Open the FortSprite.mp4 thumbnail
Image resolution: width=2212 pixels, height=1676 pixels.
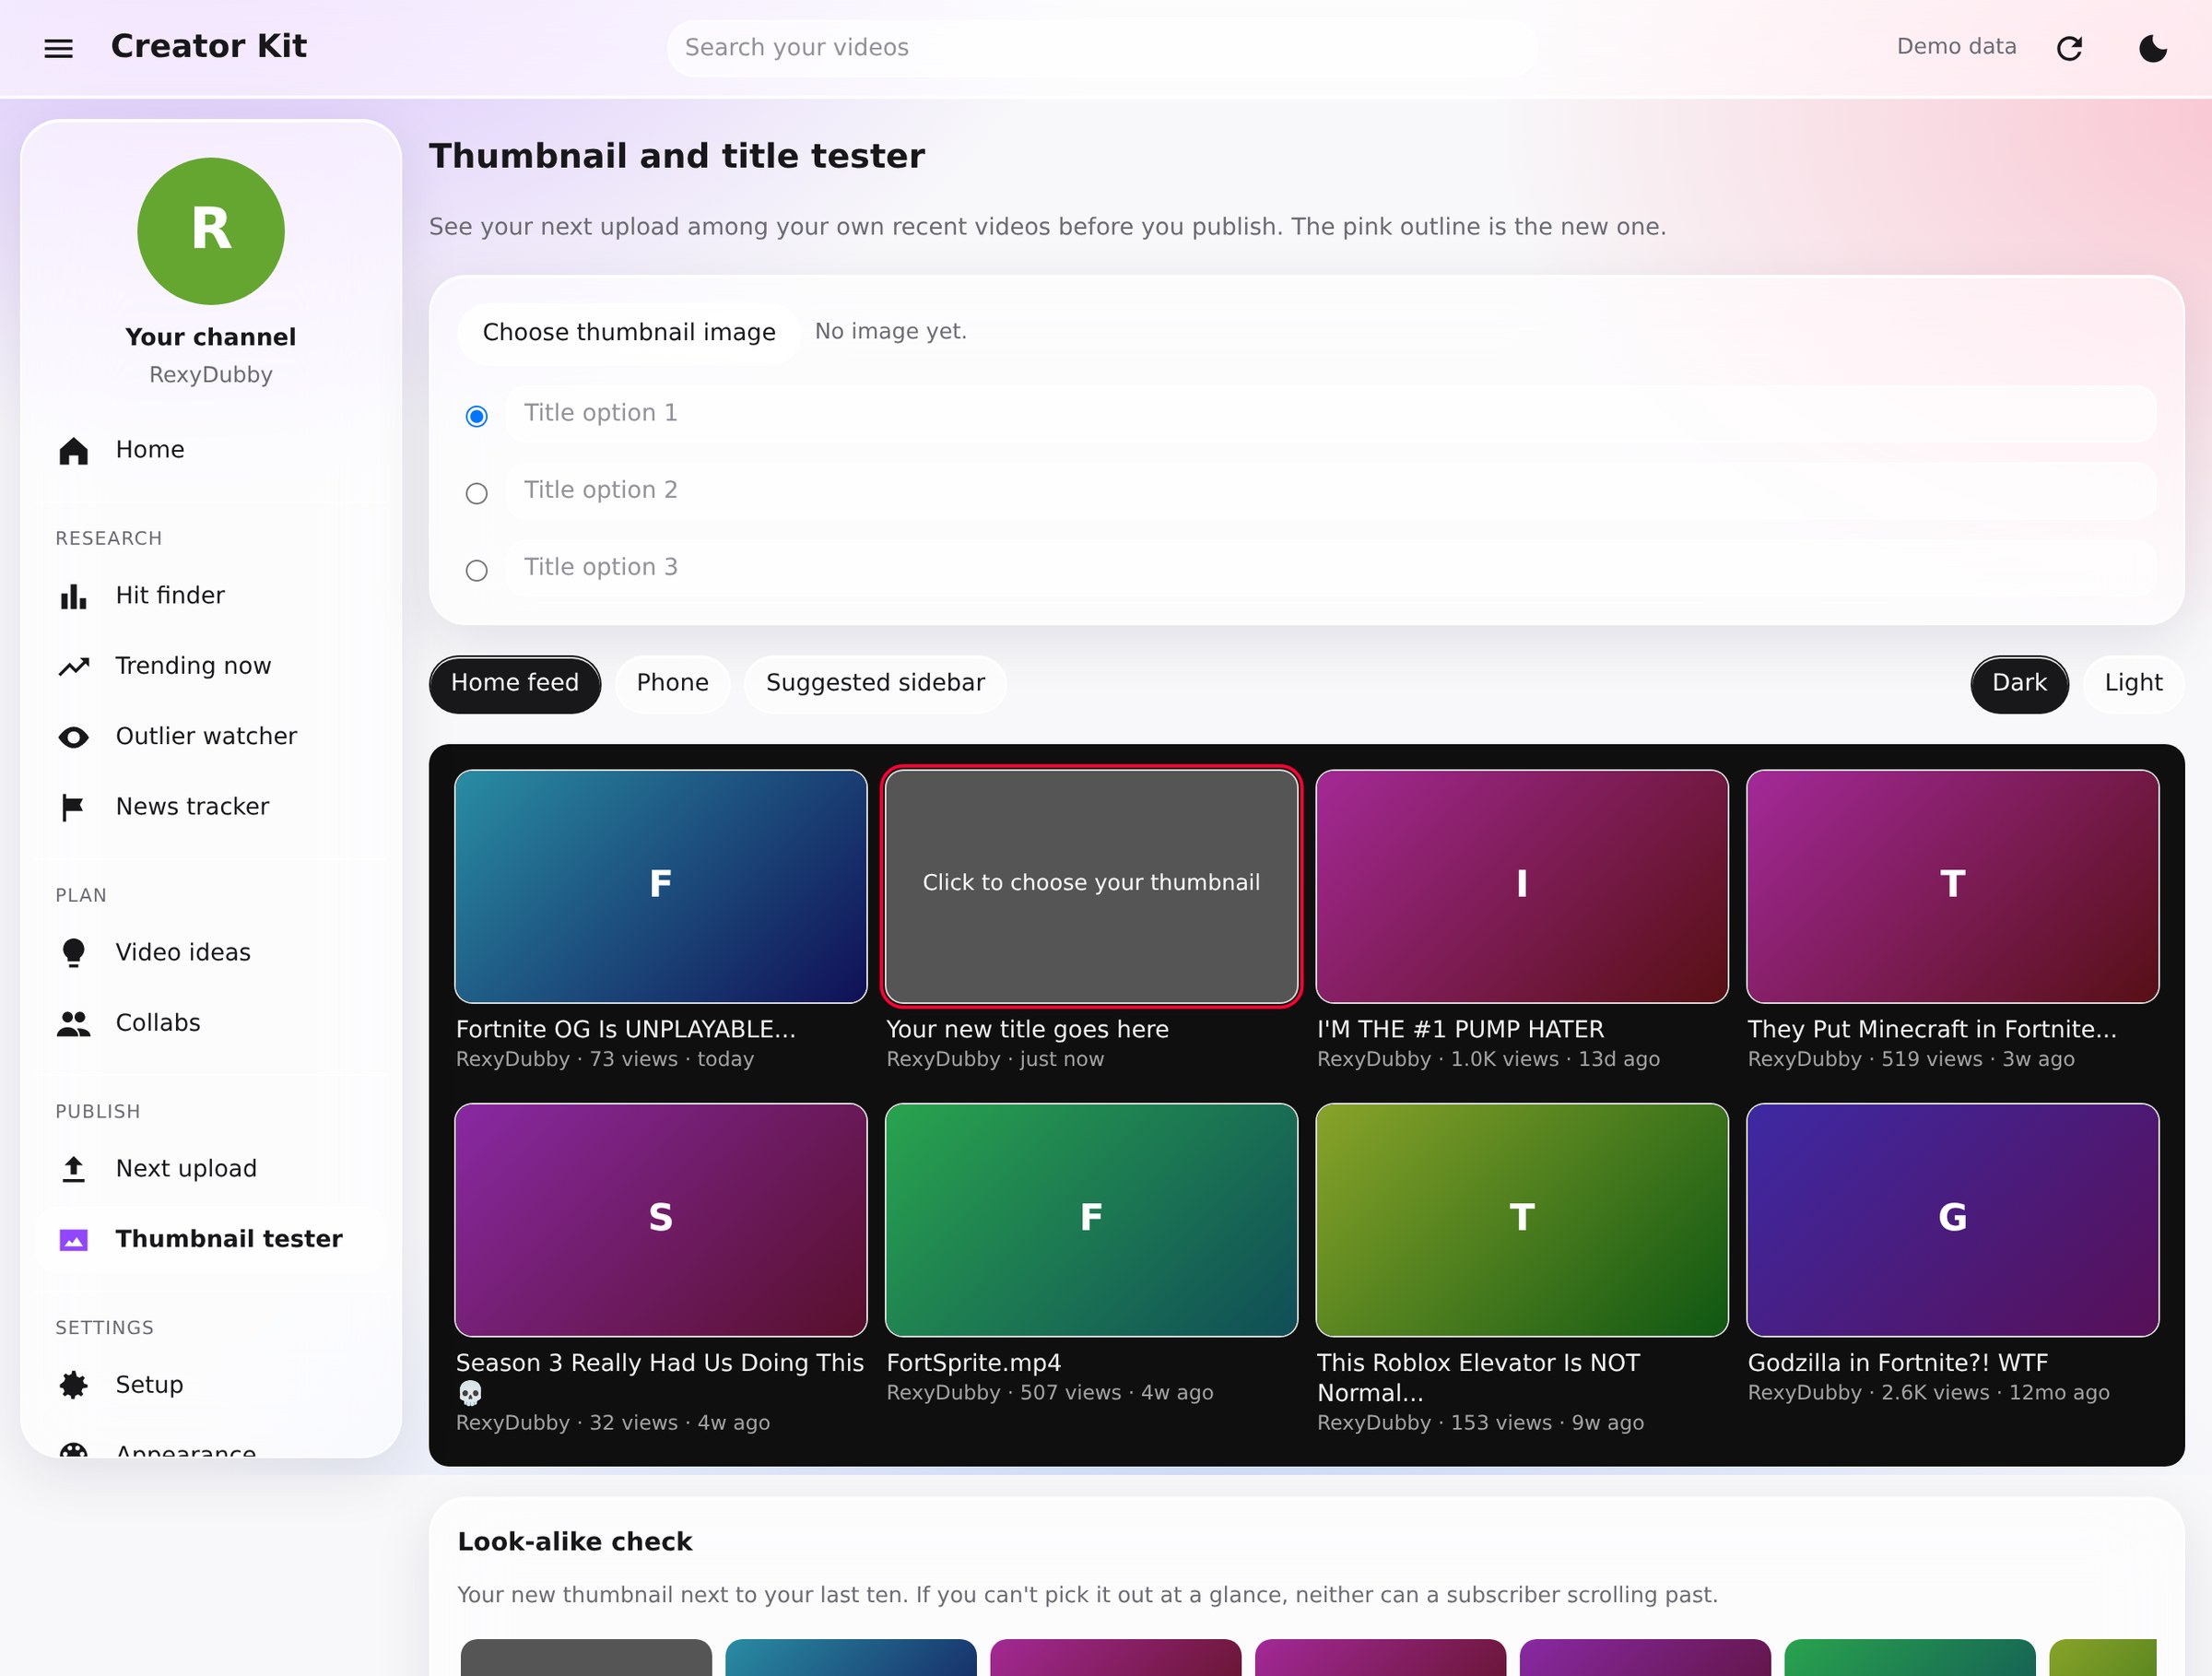click(x=1091, y=1219)
